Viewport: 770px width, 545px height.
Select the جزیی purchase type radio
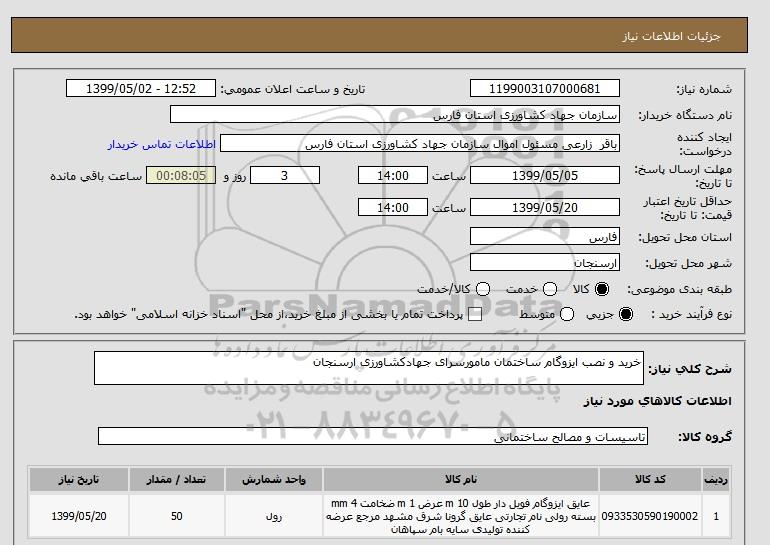[626, 314]
